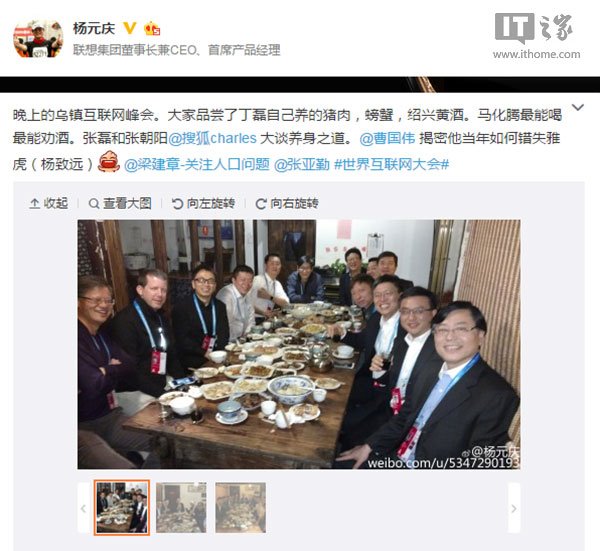600x551 pixels.
Task: Open the @曹国伟 mention link
Action: [387, 138]
